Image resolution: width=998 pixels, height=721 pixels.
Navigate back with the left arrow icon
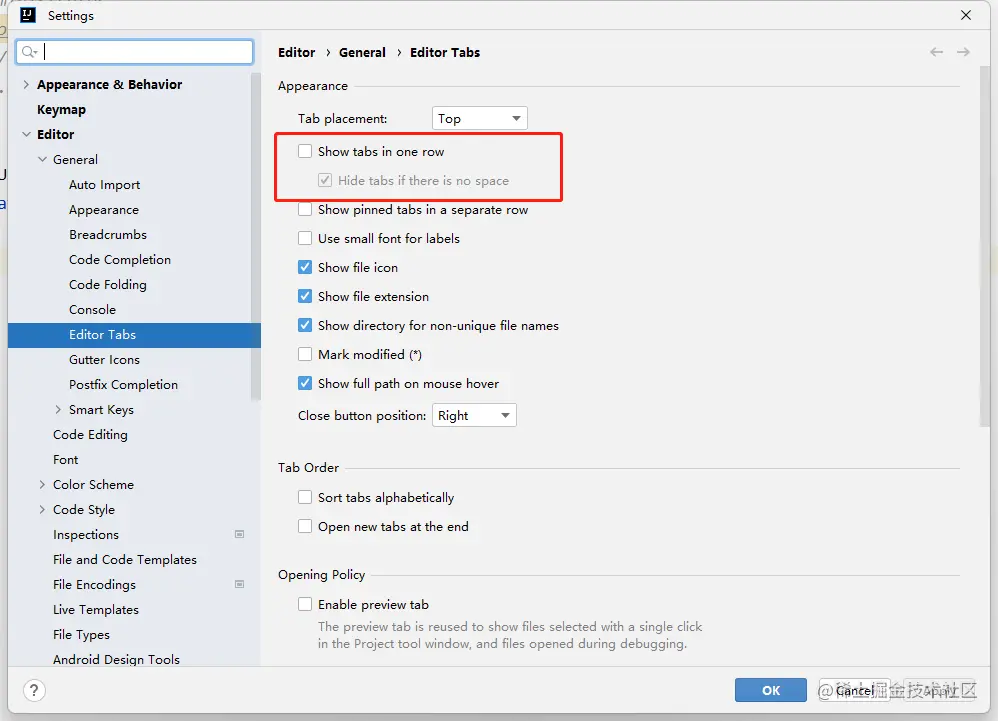[x=936, y=52]
